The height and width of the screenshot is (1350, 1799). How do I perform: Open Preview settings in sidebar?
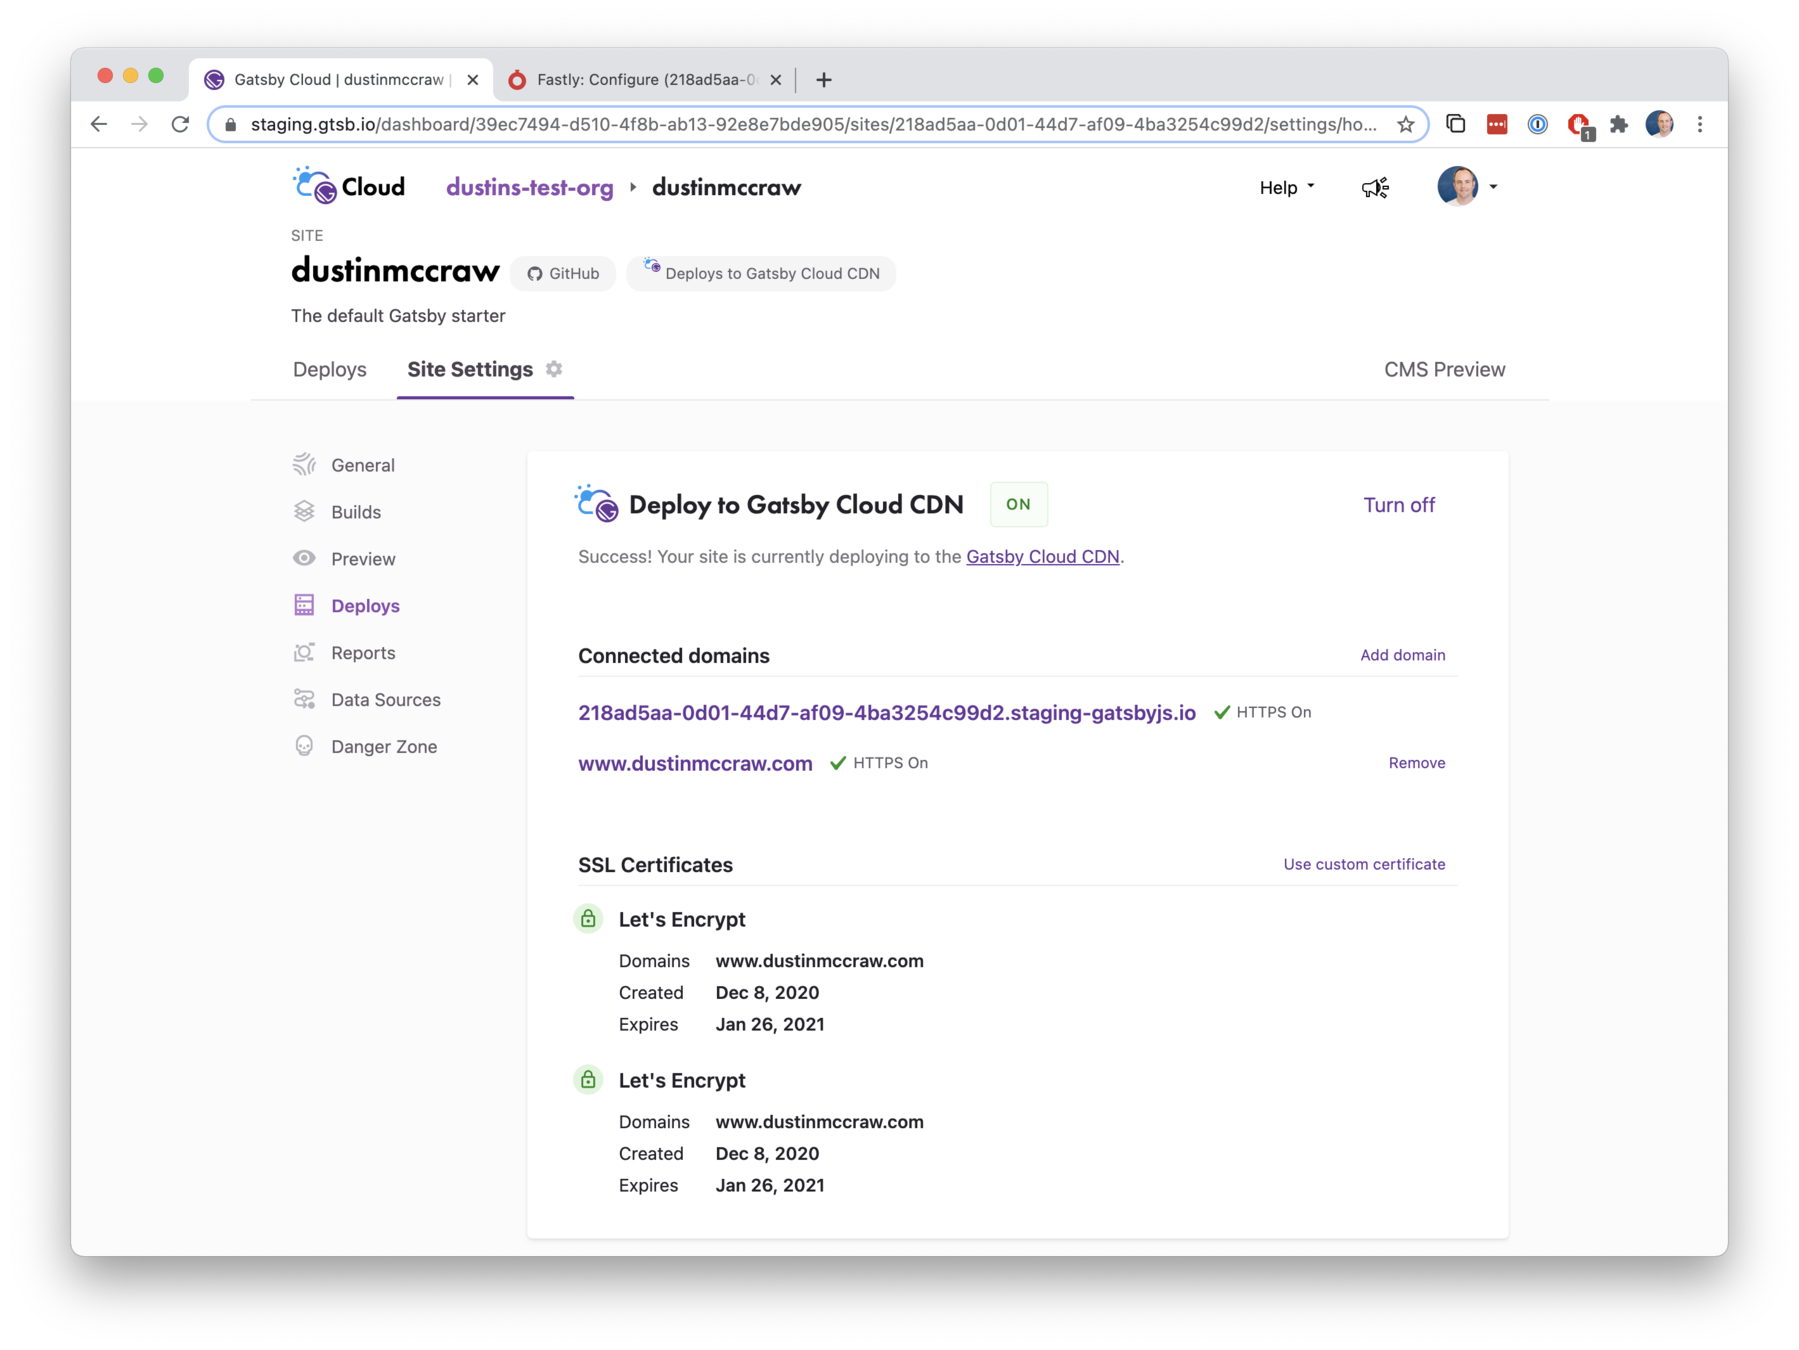pyautogui.click(x=363, y=559)
